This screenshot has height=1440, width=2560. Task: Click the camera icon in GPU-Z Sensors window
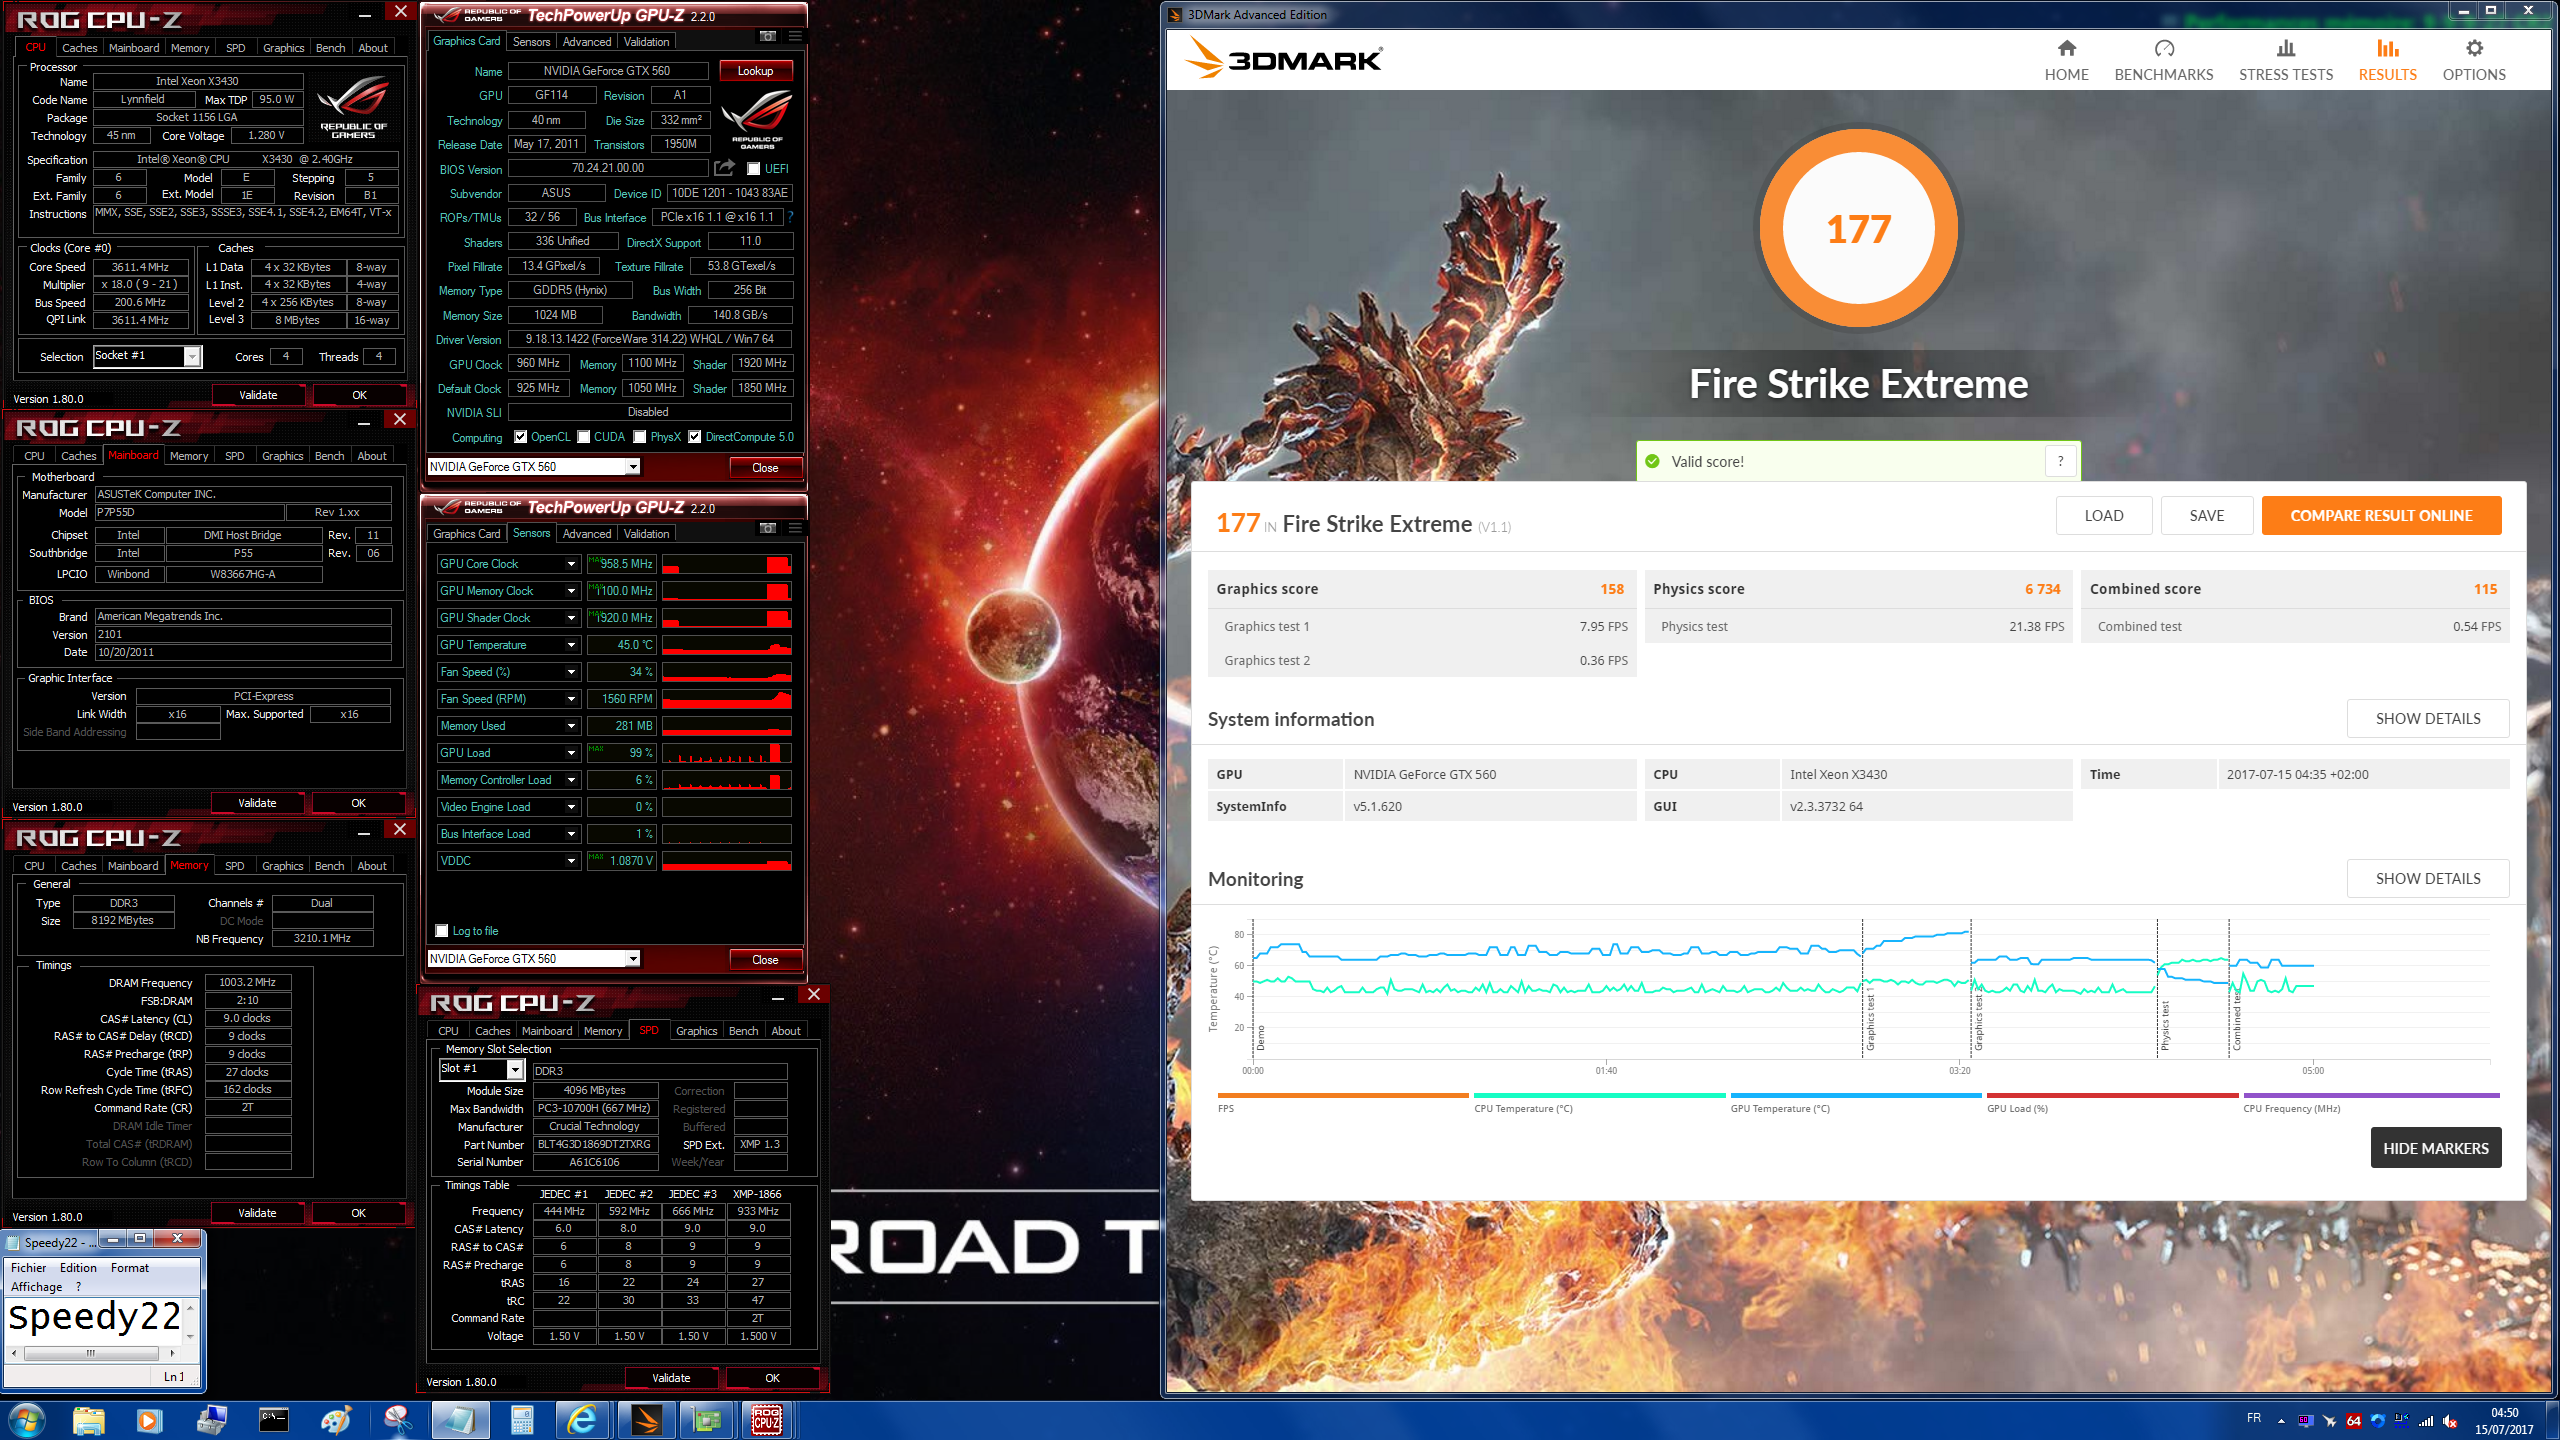[767, 528]
